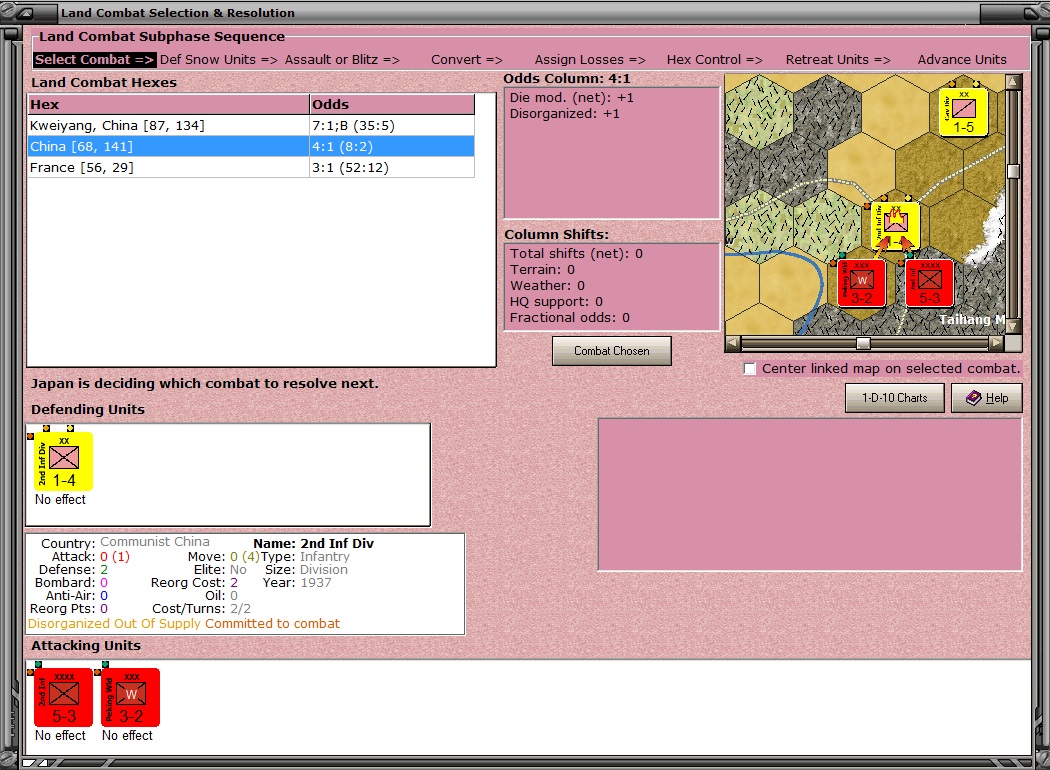Image resolution: width=1050 pixels, height=770 pixels.
Task: Click the Assault or Blitz subphase
Action: click(x=342, y=60)
